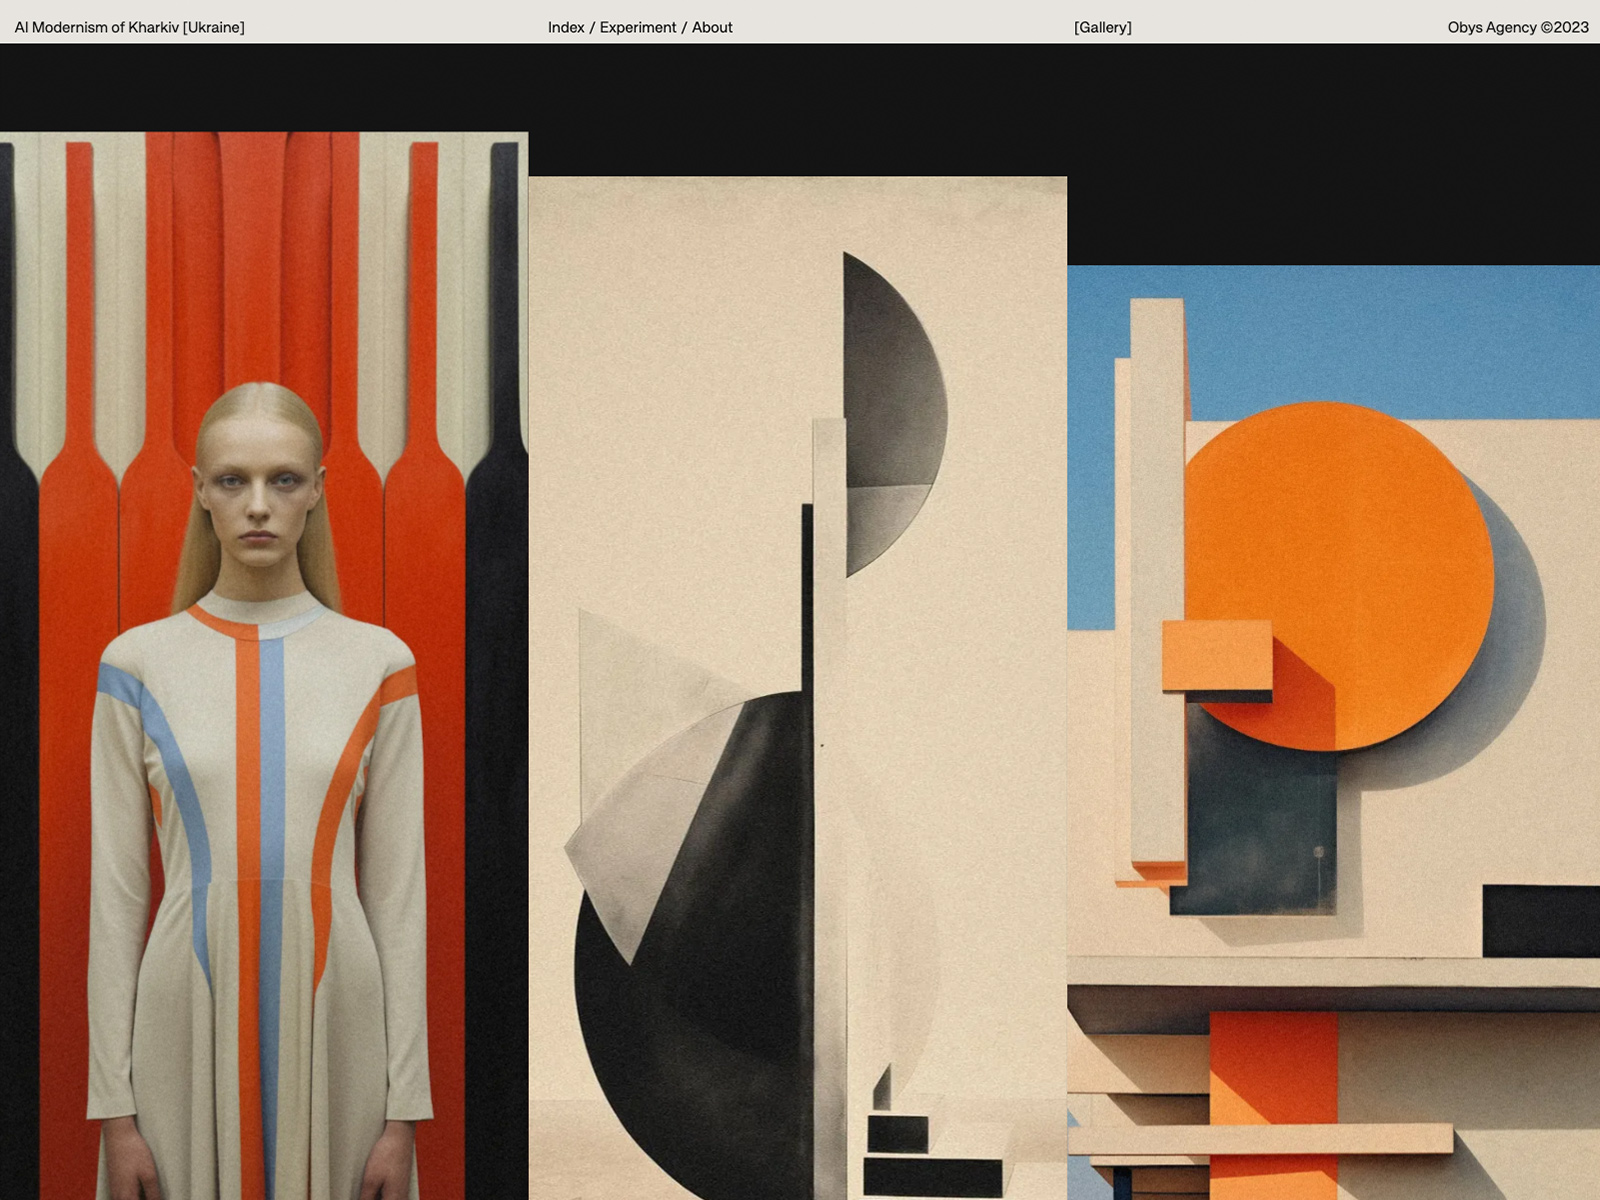Open the About page
This screenshot has width=1600, height=1200.
pyautogui.click(x=712, y=27)
